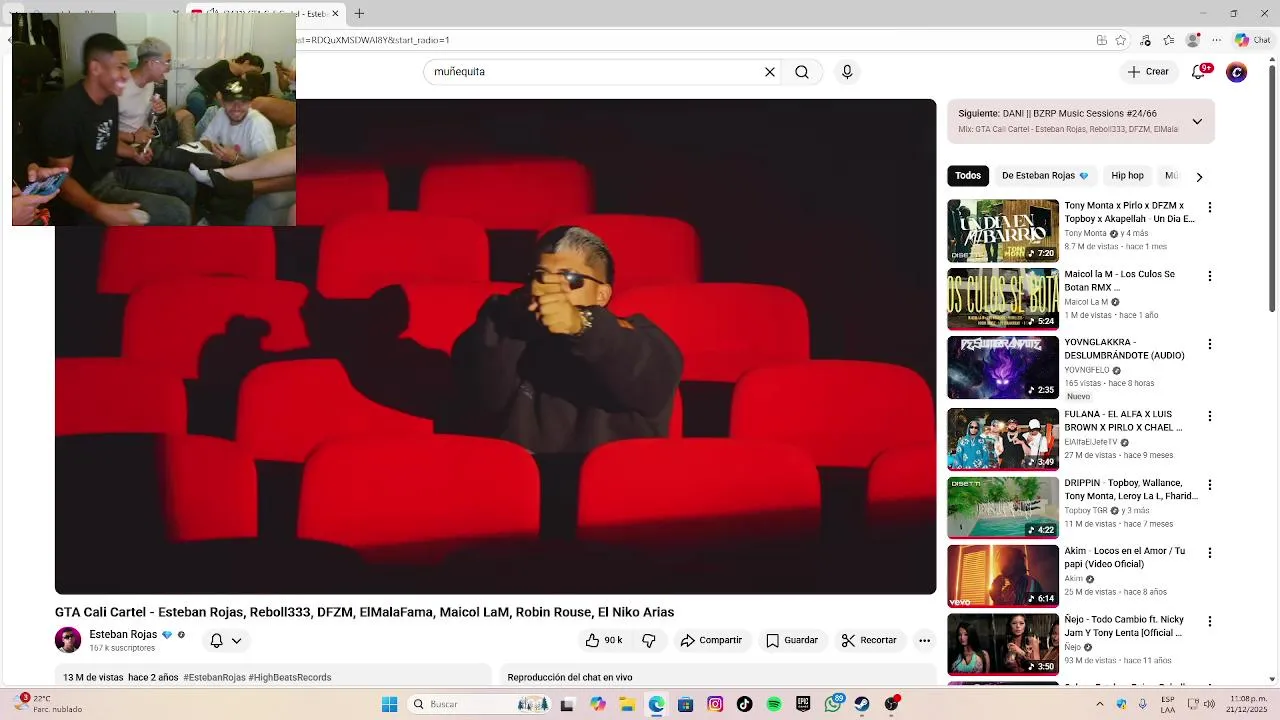Viewport: 1280px width, 720px height.
Task: Click the Guardar button
Action: click(792, 640)
